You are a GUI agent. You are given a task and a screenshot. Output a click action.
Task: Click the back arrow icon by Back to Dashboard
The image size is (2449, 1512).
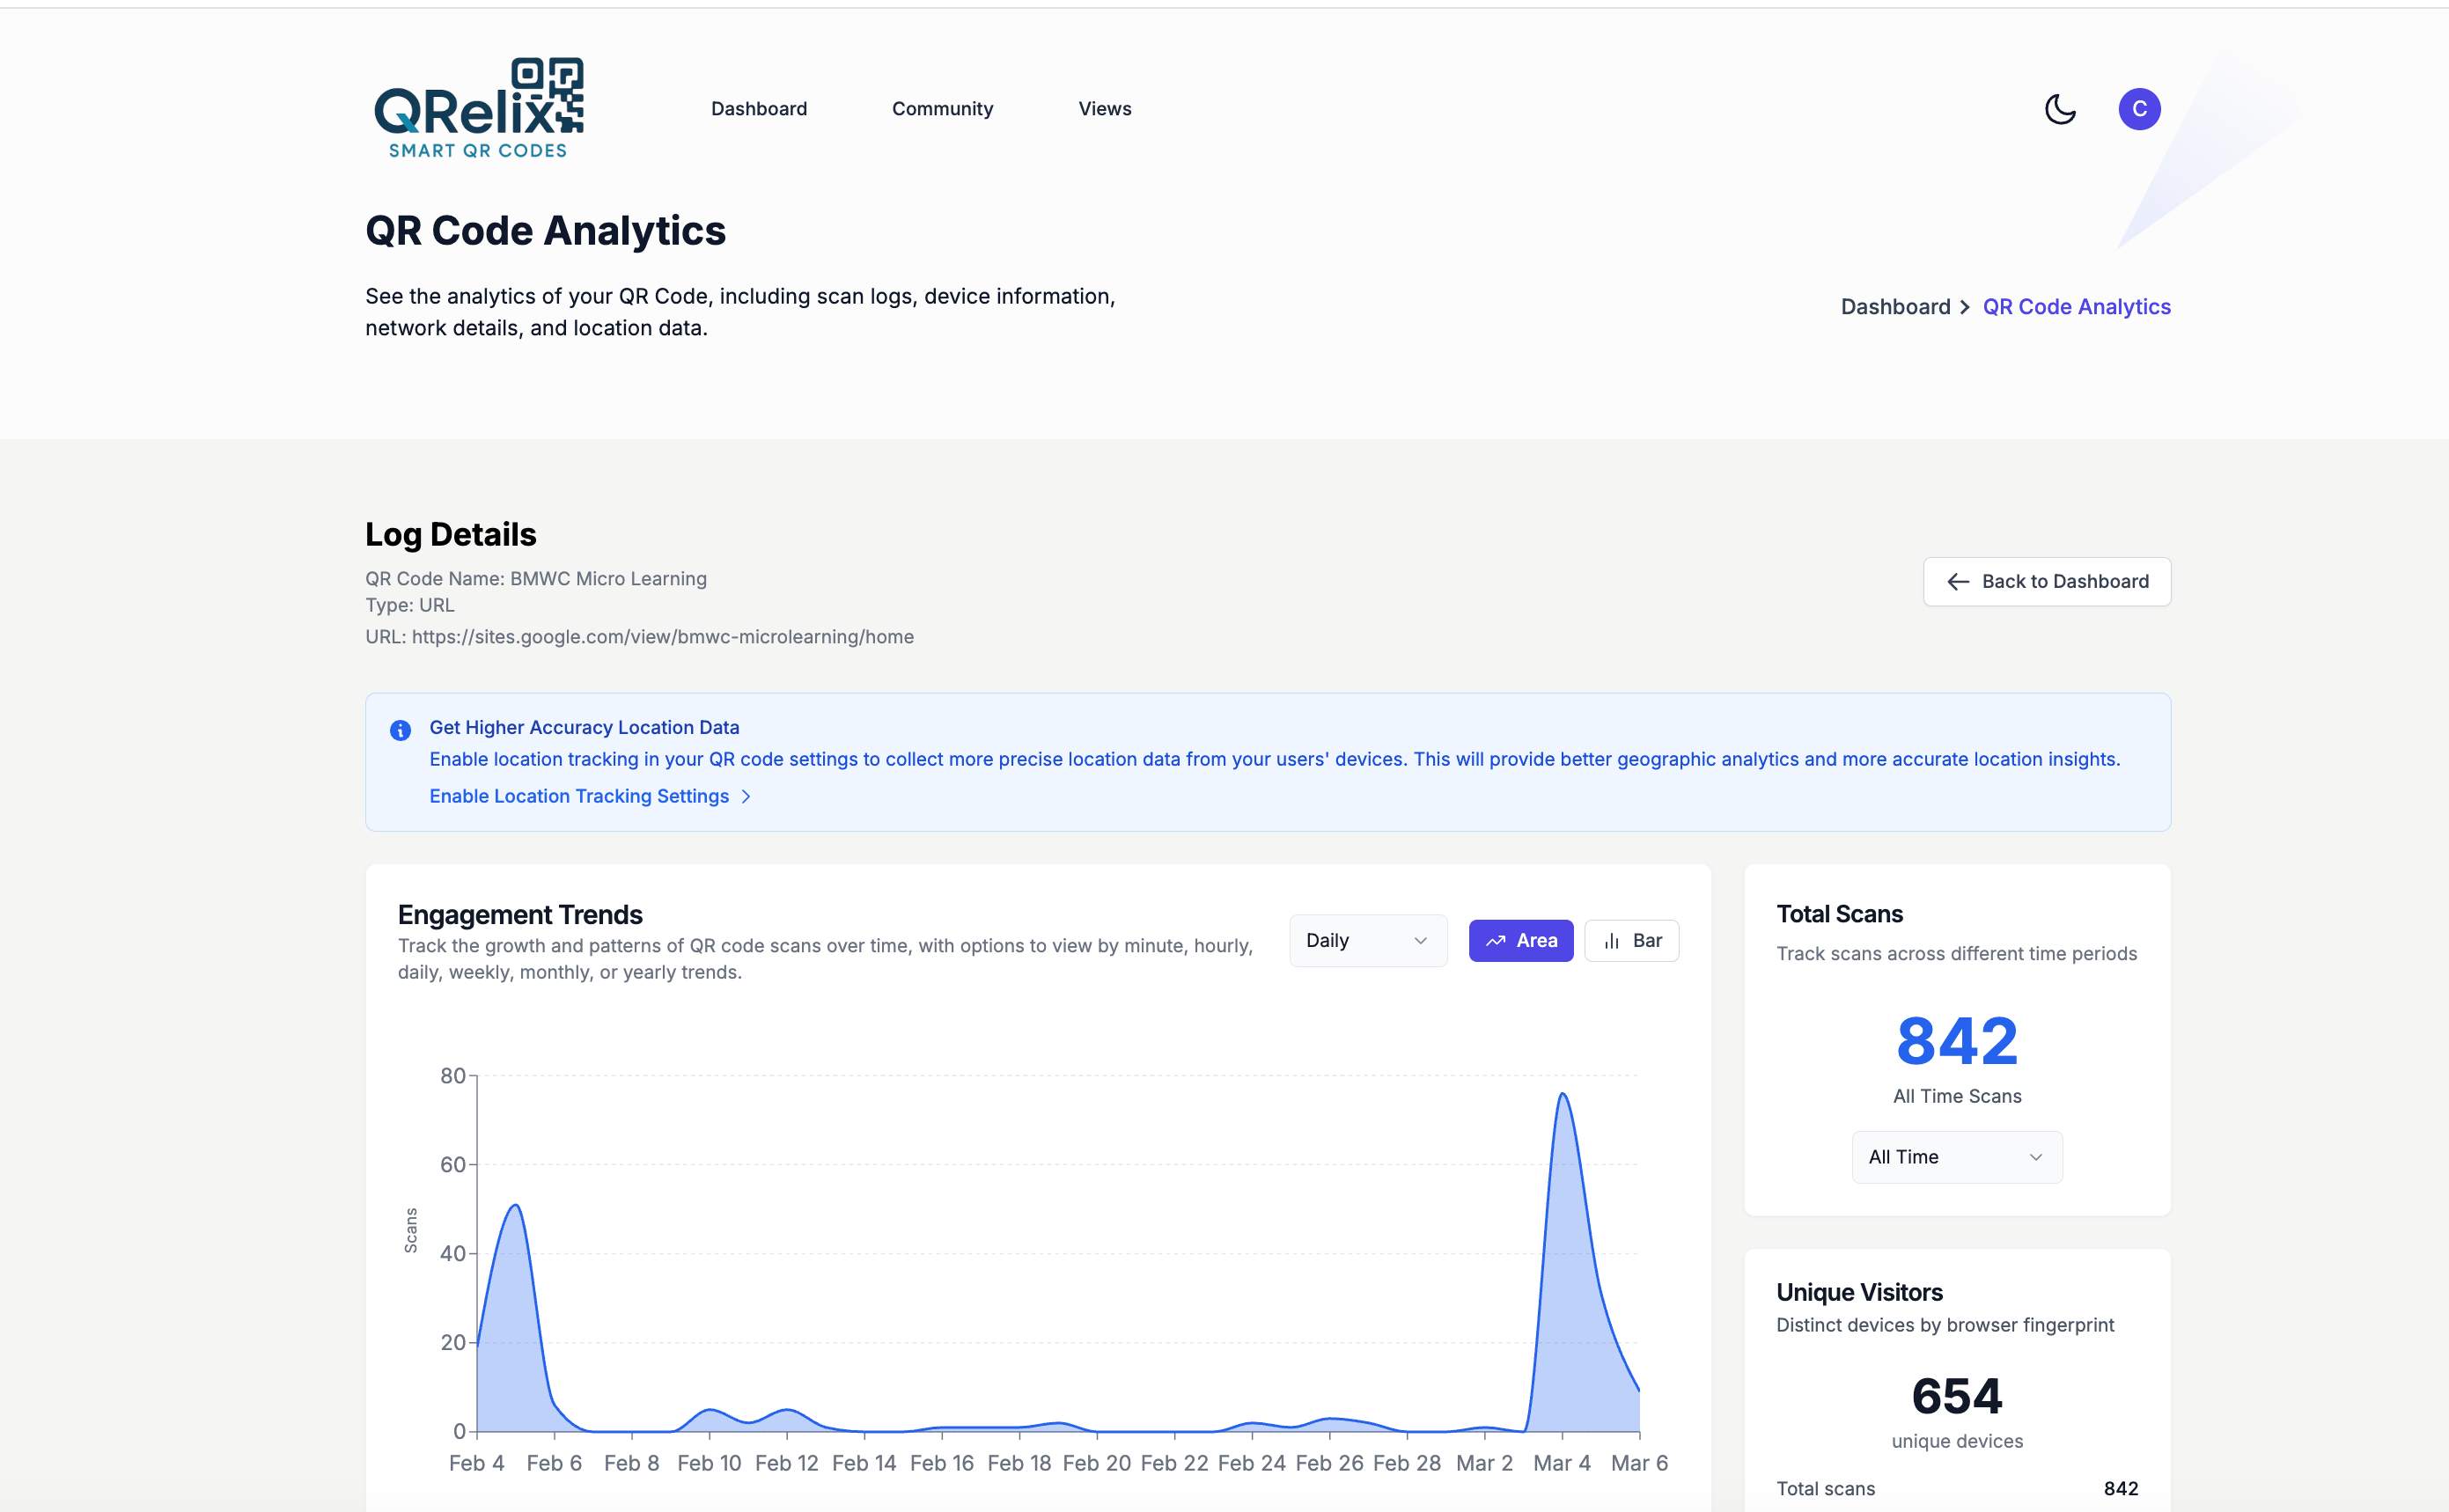pos(1957,582)
